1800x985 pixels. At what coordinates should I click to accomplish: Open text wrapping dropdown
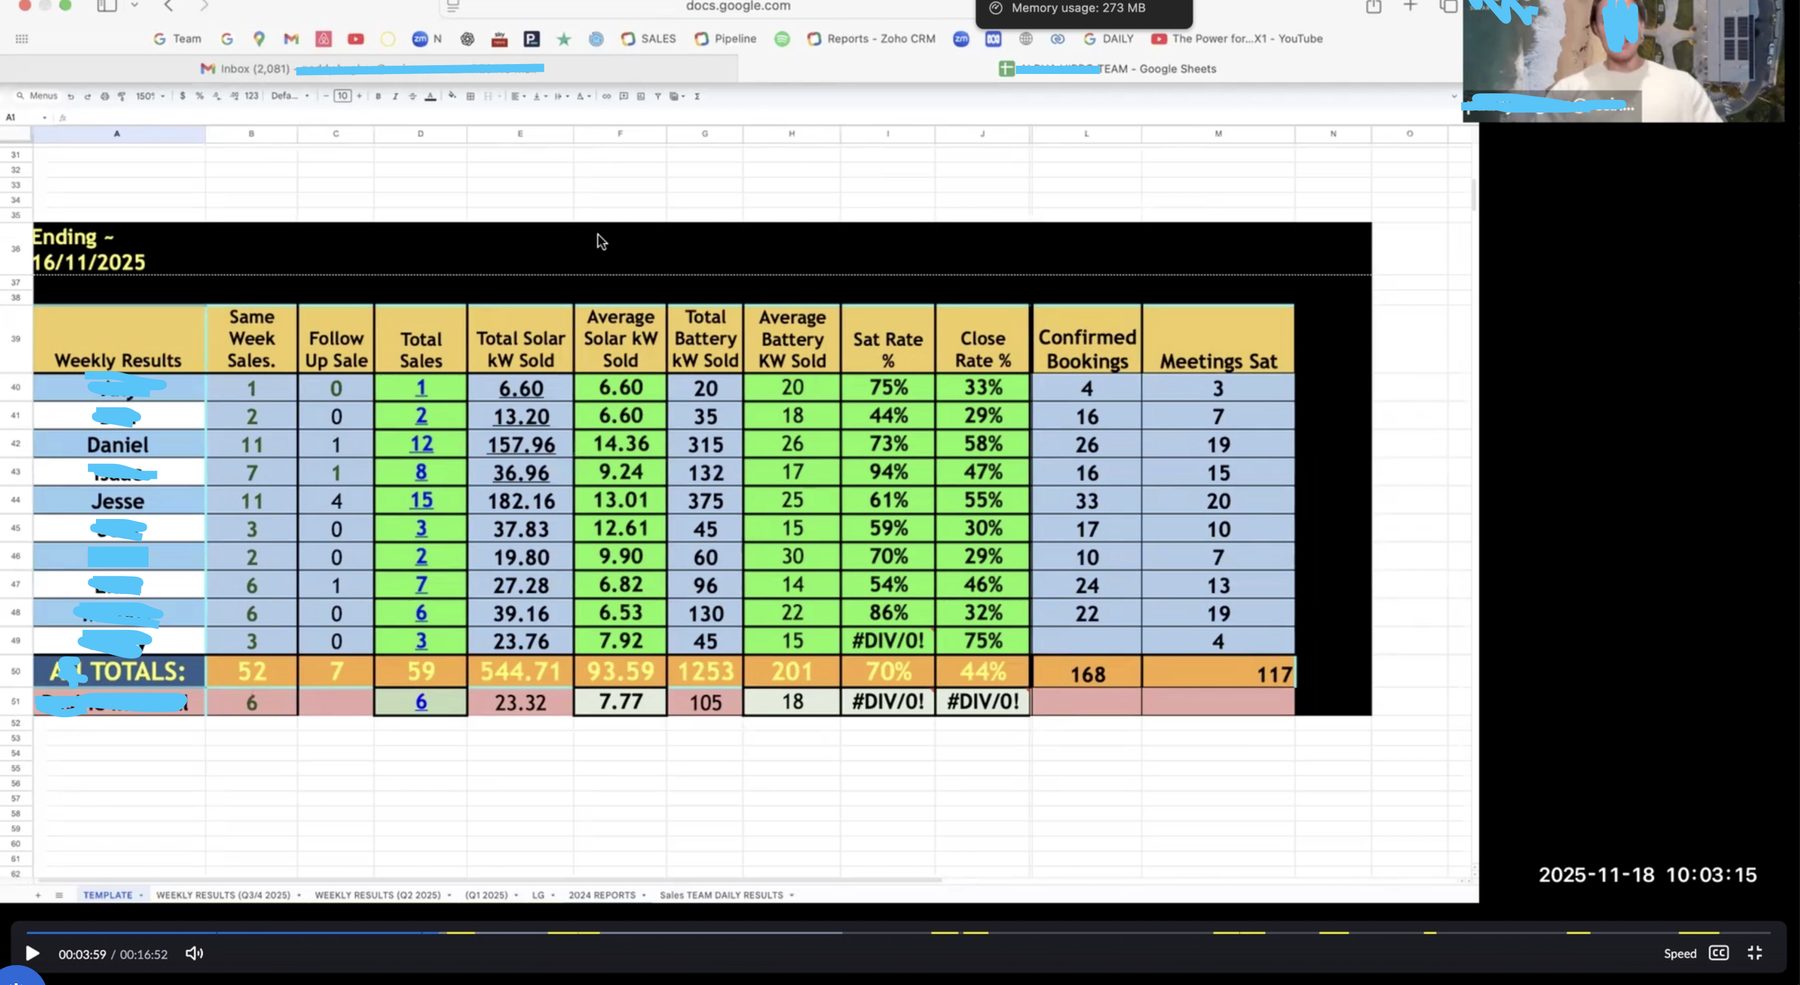tap(560, 96)
